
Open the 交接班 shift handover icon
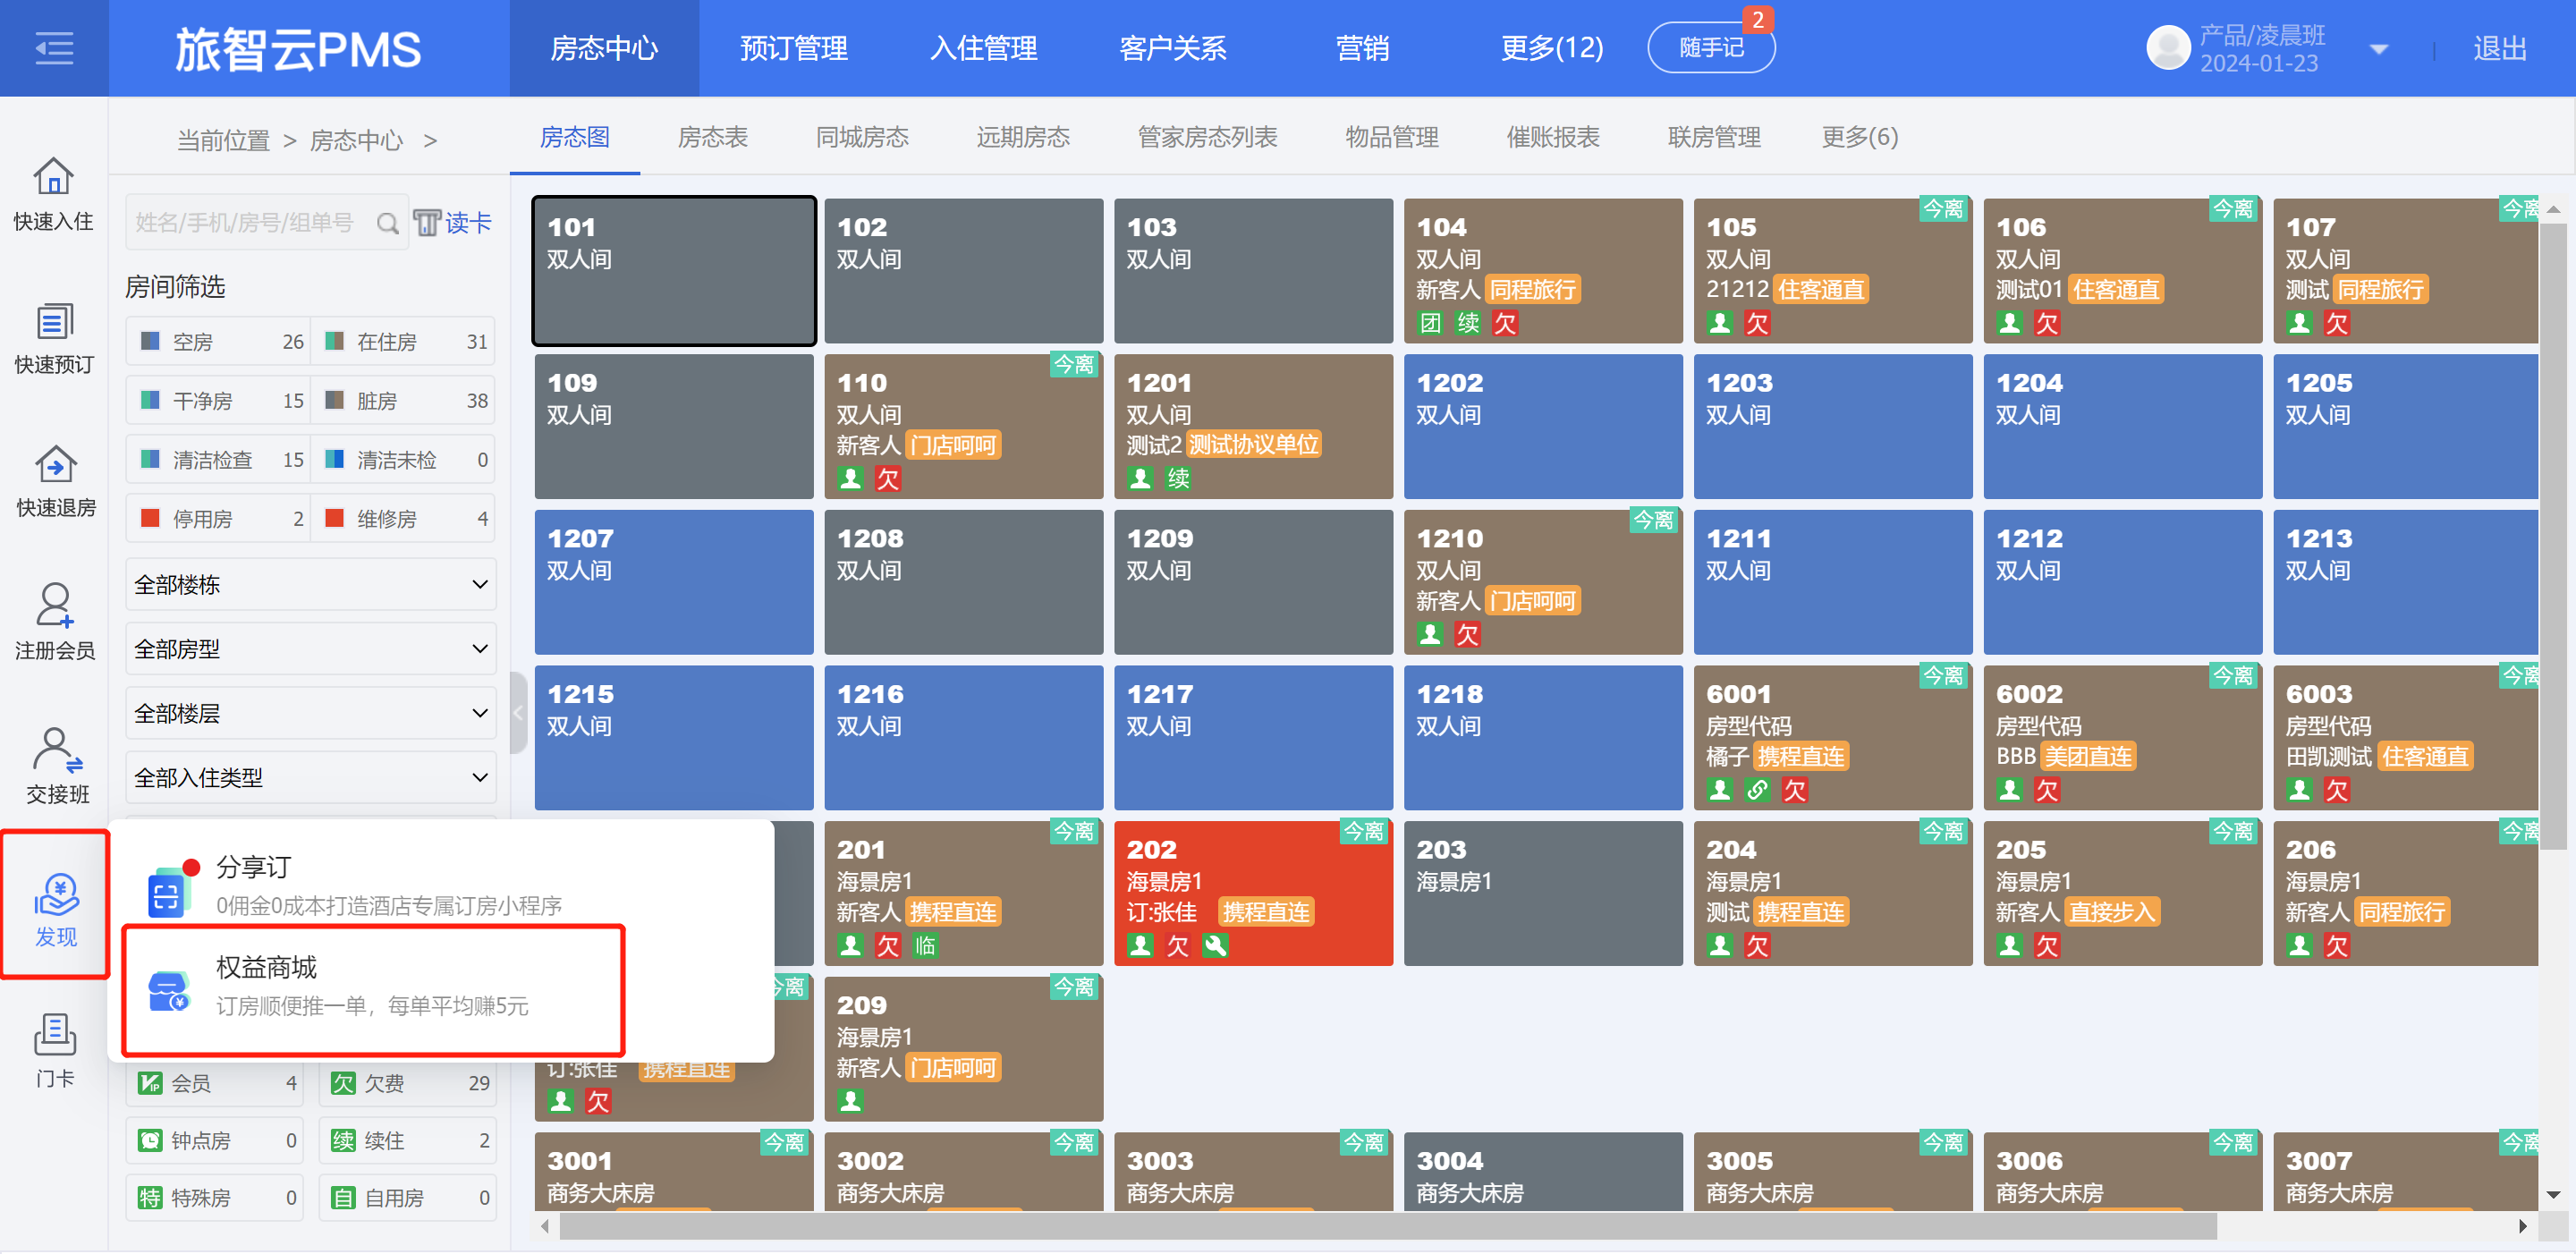56,750
